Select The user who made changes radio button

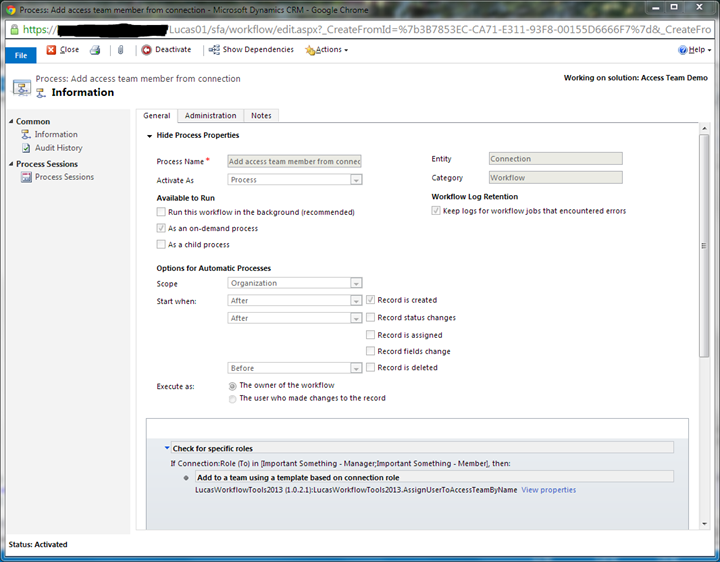pos(233,399)
